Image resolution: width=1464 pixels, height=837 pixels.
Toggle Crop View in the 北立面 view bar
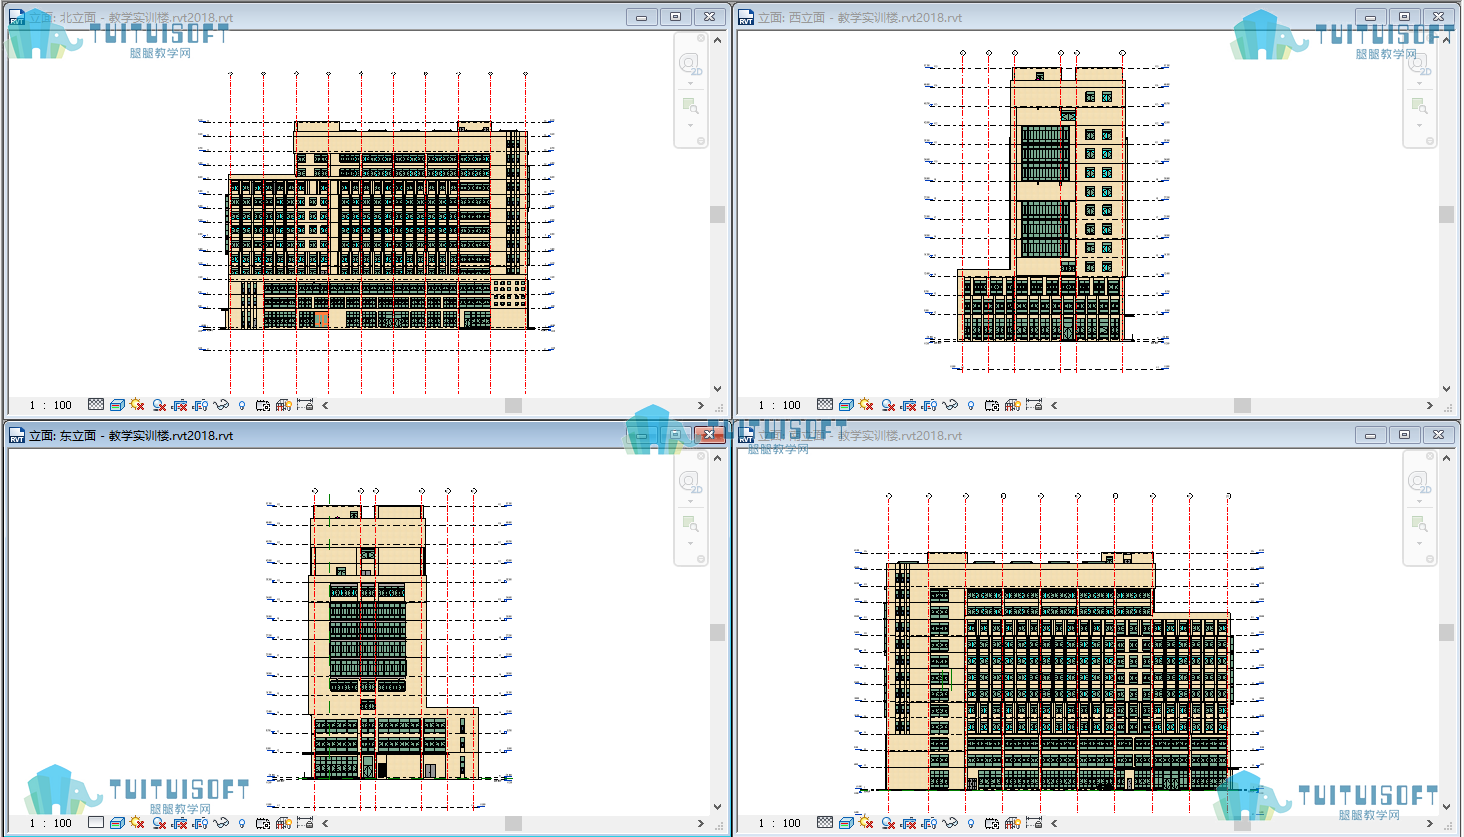(180, 405)
